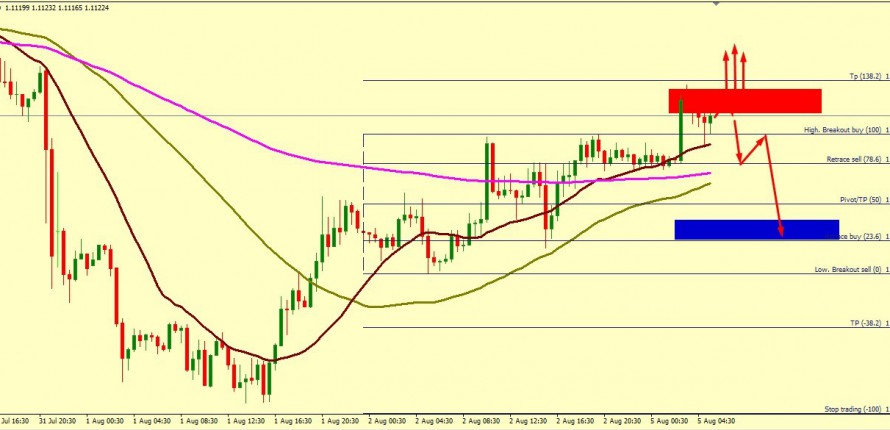The image size is (890, 430).
Task: Click the Tp (138.2) level label
Action: pos(865,77)
